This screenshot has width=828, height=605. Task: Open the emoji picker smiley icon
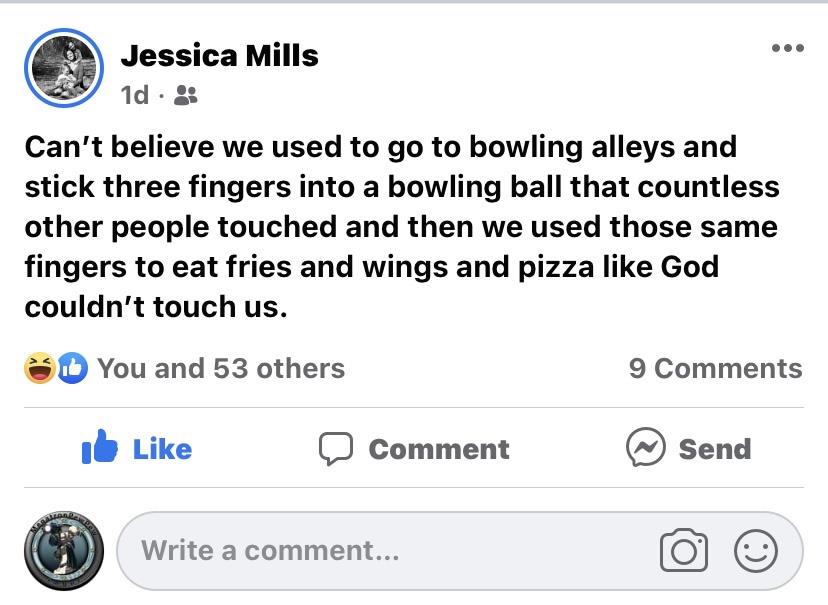pyautogui.click(x=755, y=551)
